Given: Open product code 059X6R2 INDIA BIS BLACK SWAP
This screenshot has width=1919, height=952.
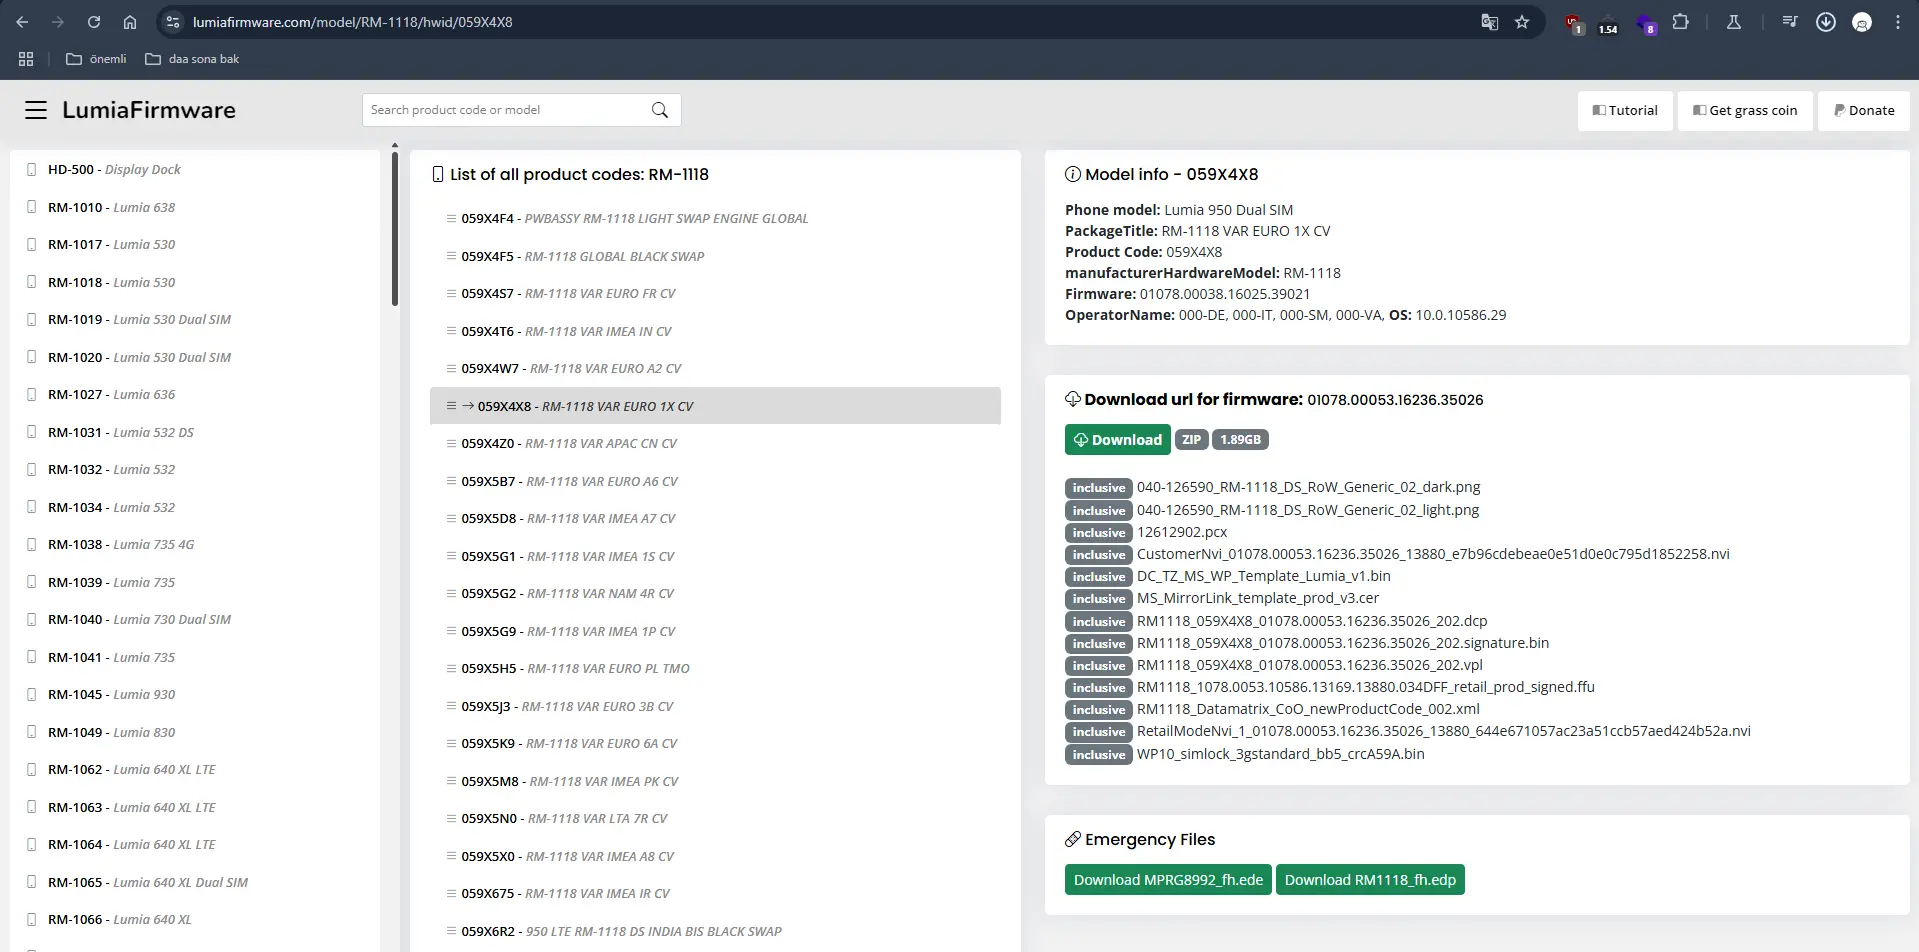Looking at the screenshot, I should [x=621, y=932].
